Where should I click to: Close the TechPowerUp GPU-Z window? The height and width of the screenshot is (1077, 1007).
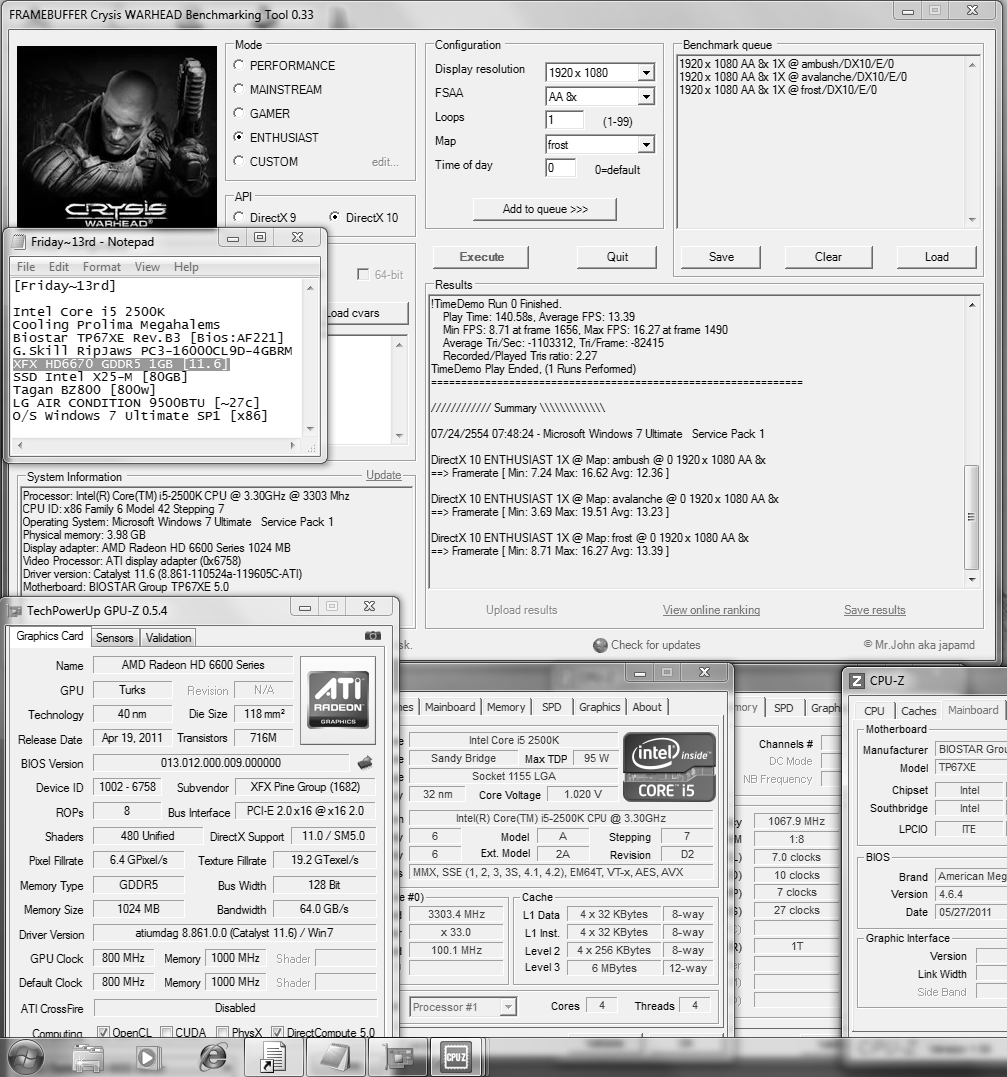click(x=370, y=606)
